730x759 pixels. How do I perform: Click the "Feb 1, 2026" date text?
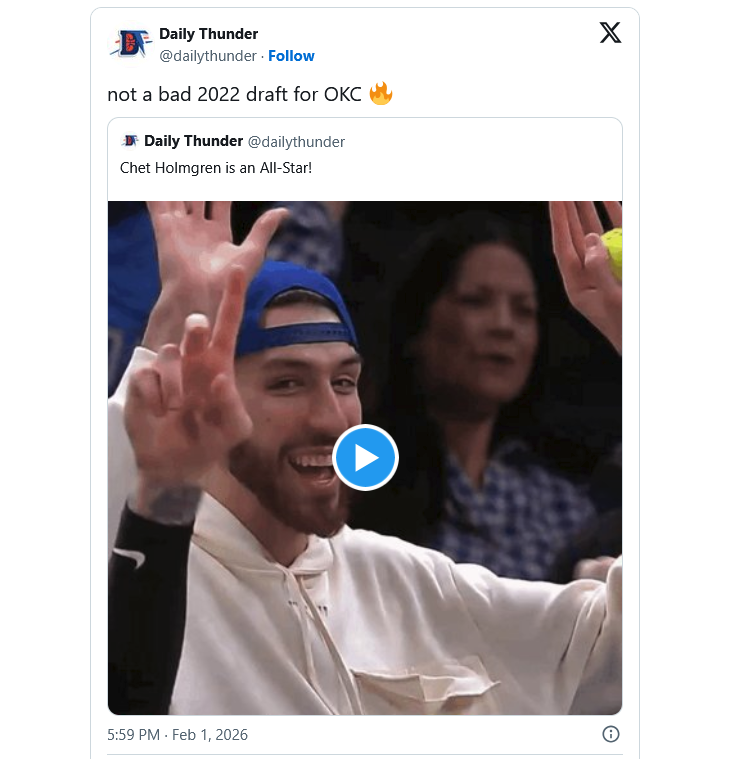pos(210,735)
